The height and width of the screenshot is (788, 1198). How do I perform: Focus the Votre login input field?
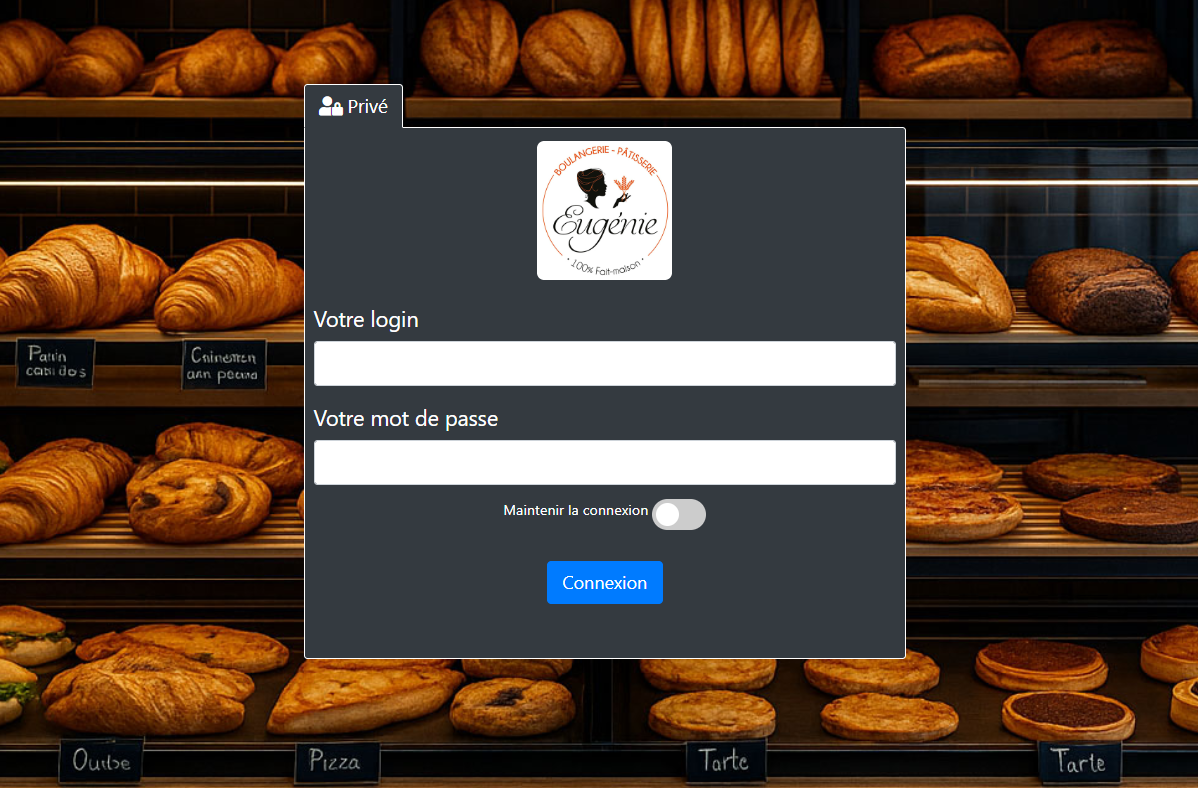(x=604, y=364)
